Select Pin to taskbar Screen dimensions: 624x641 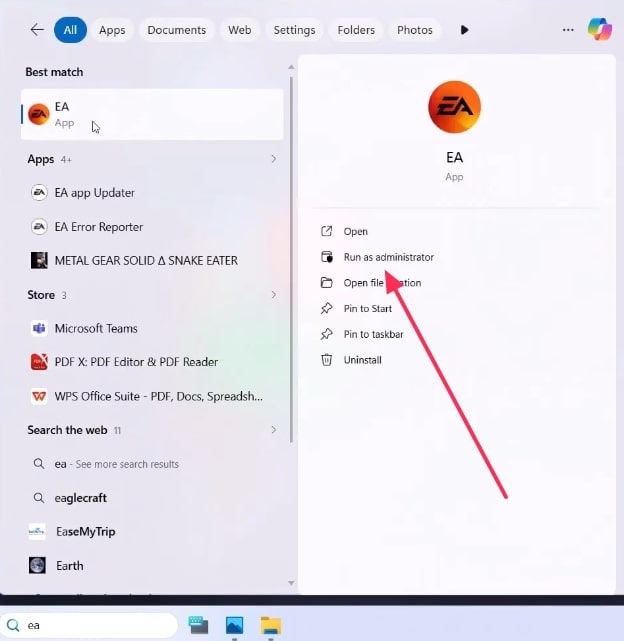(x=373, y=334)
